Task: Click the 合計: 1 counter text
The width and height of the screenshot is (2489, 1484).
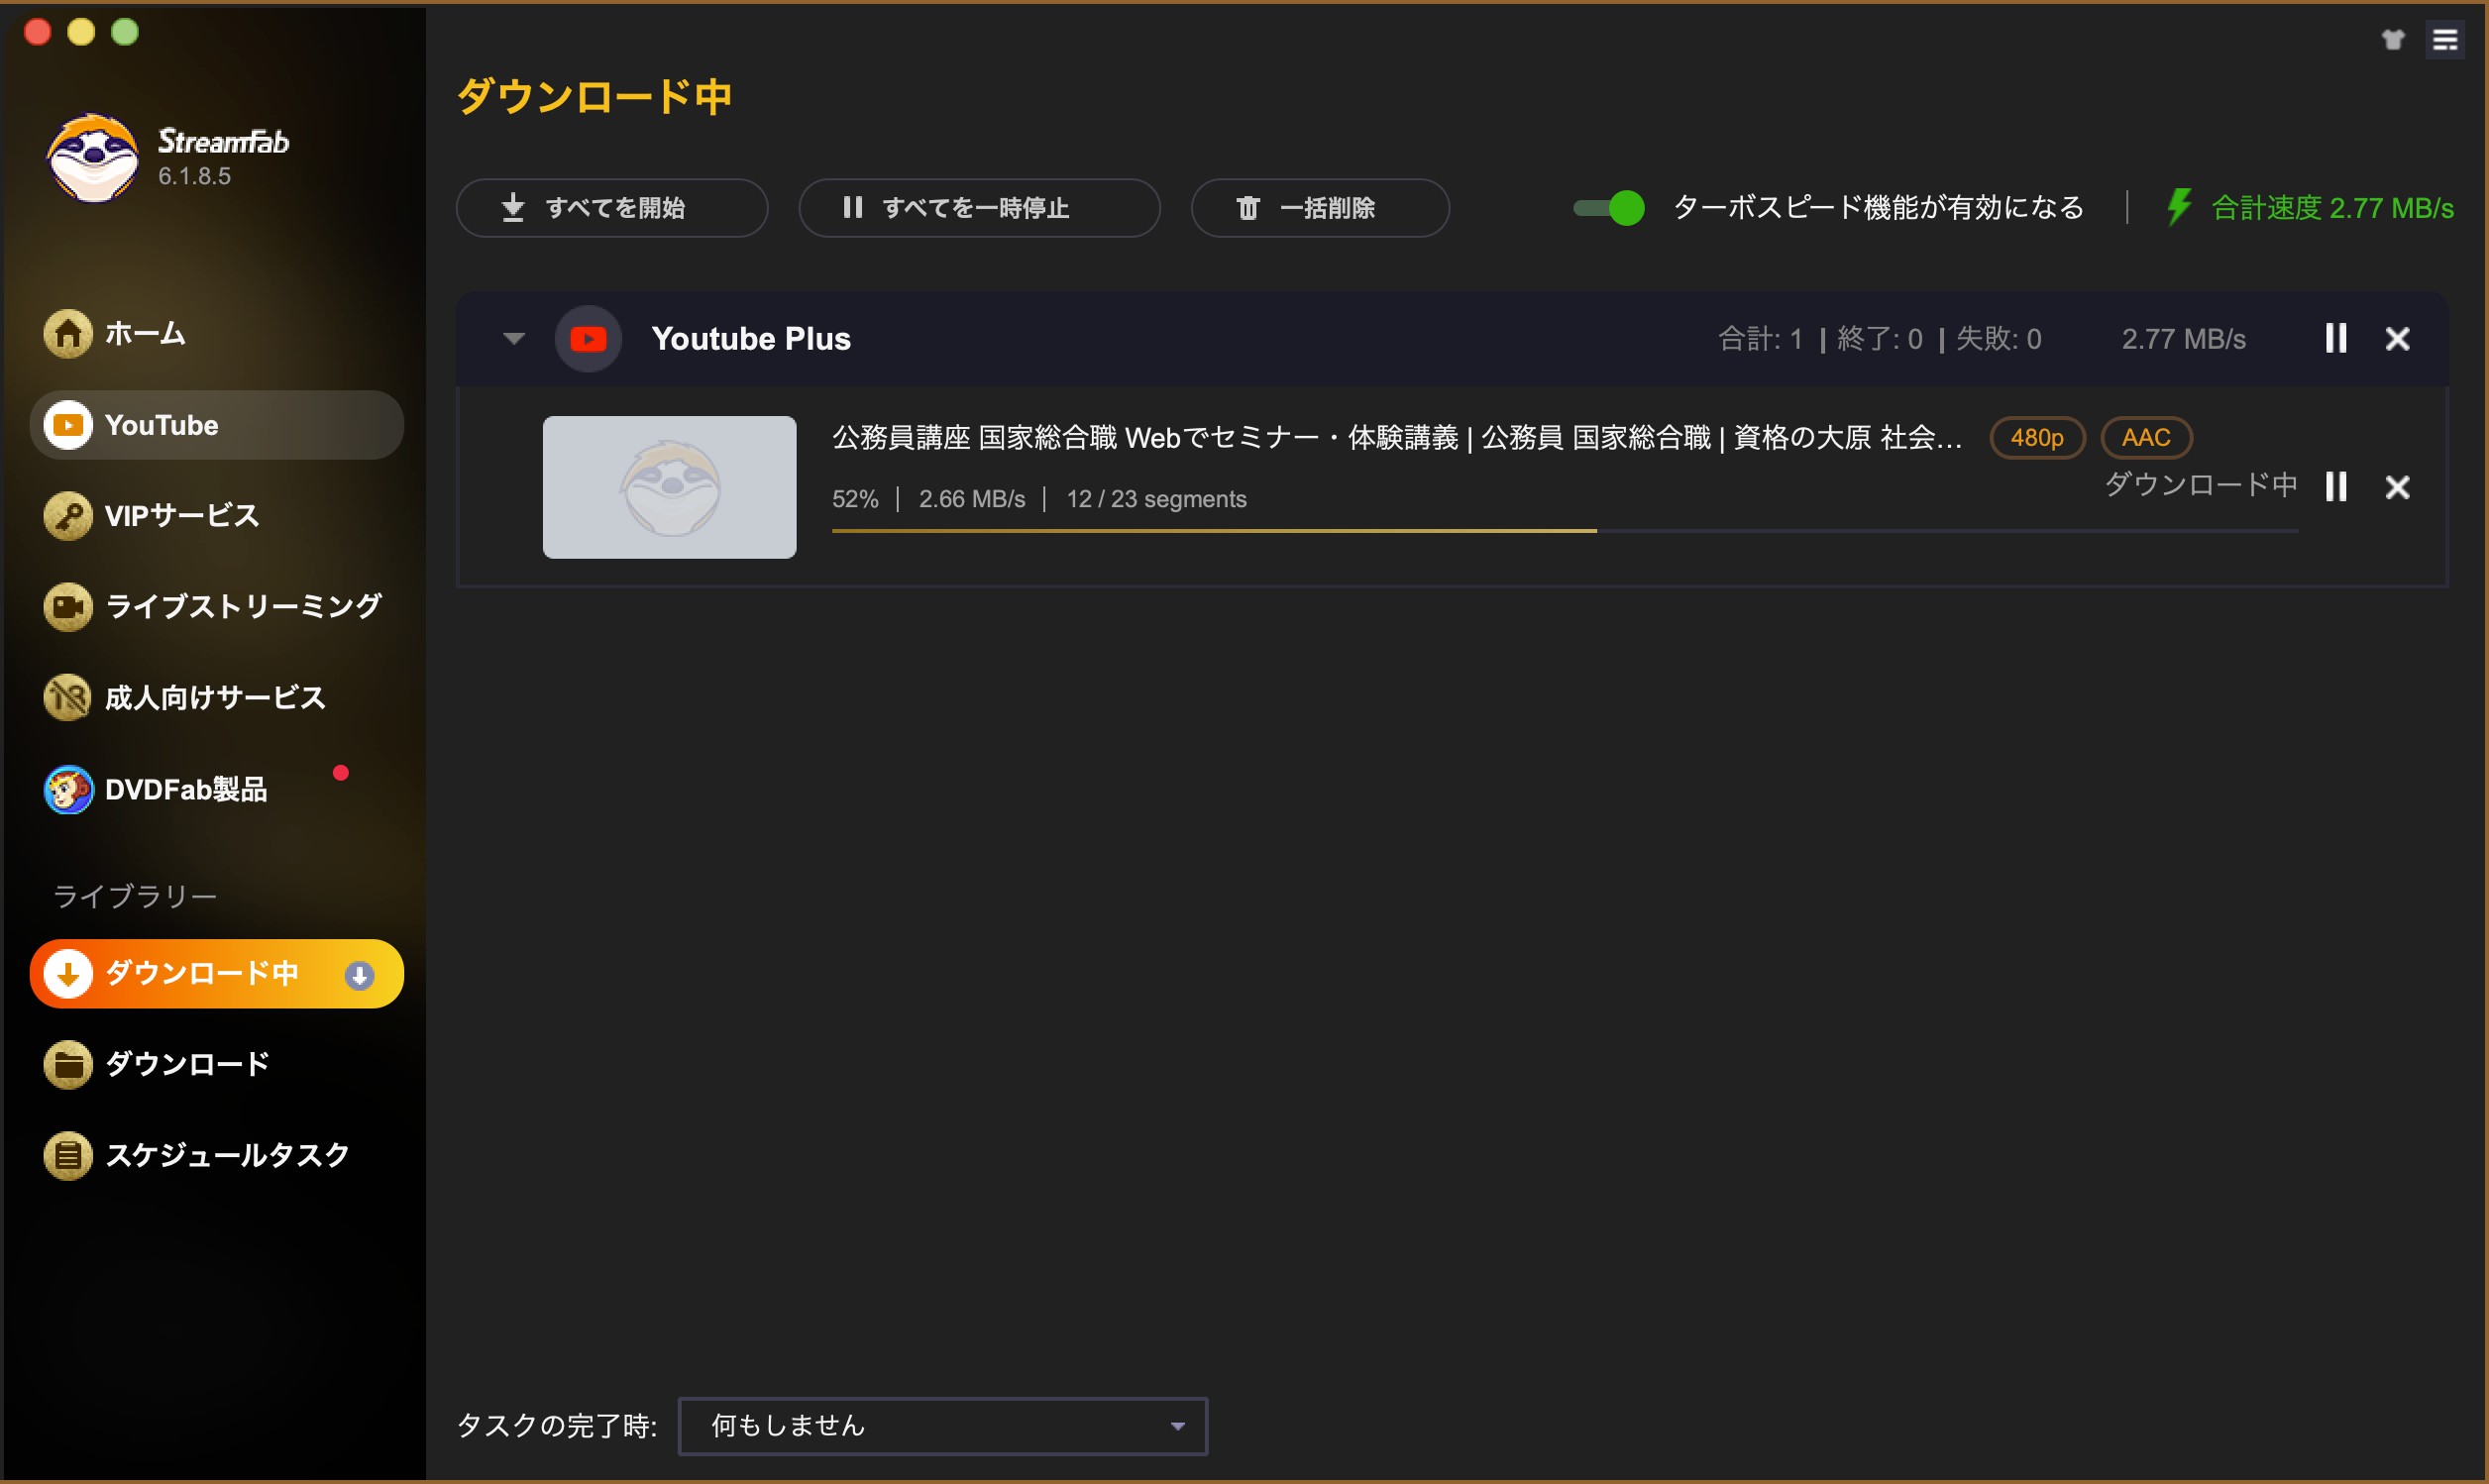Action: click(x=1760, y=339)
